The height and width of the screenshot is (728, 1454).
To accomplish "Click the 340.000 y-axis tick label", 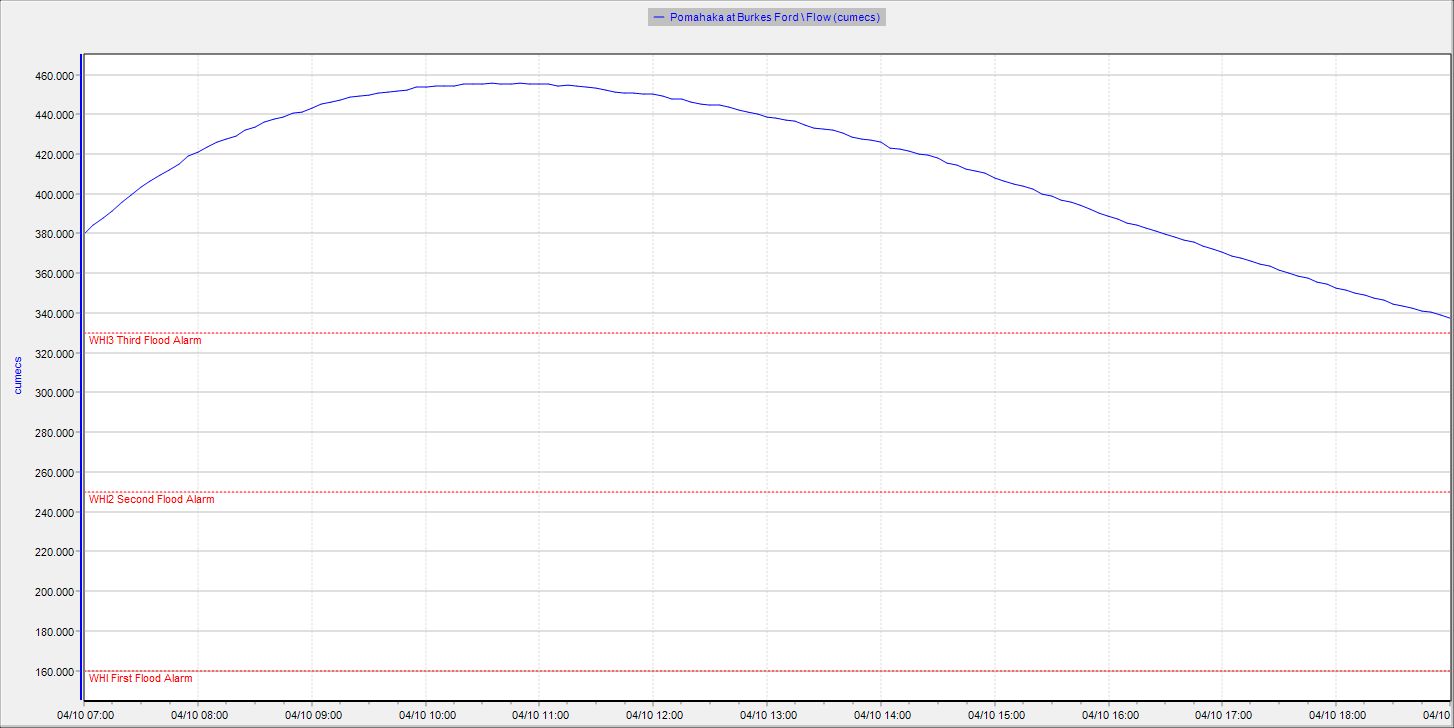I will [x=54, y=314].
